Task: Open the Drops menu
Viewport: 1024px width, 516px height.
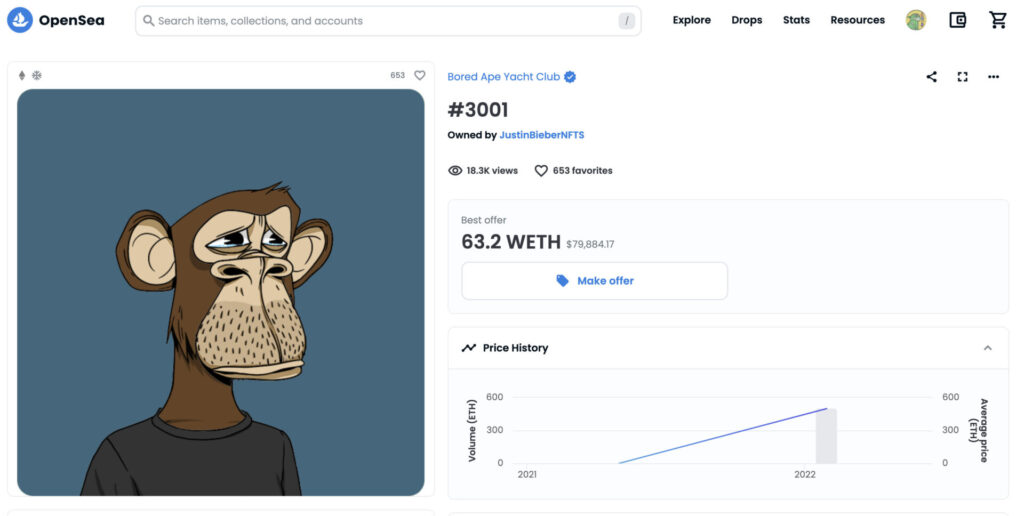Action: [x=746, y=20]
